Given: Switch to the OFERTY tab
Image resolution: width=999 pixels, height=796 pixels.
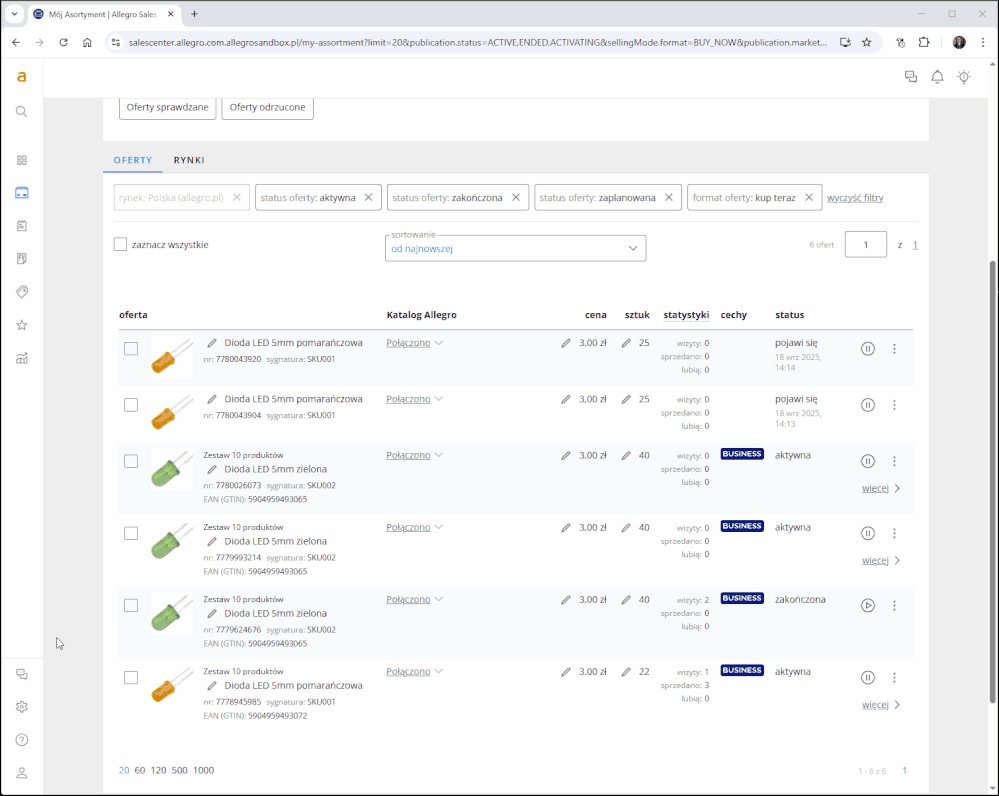Looking at the screenshot, I should [133, 160].
